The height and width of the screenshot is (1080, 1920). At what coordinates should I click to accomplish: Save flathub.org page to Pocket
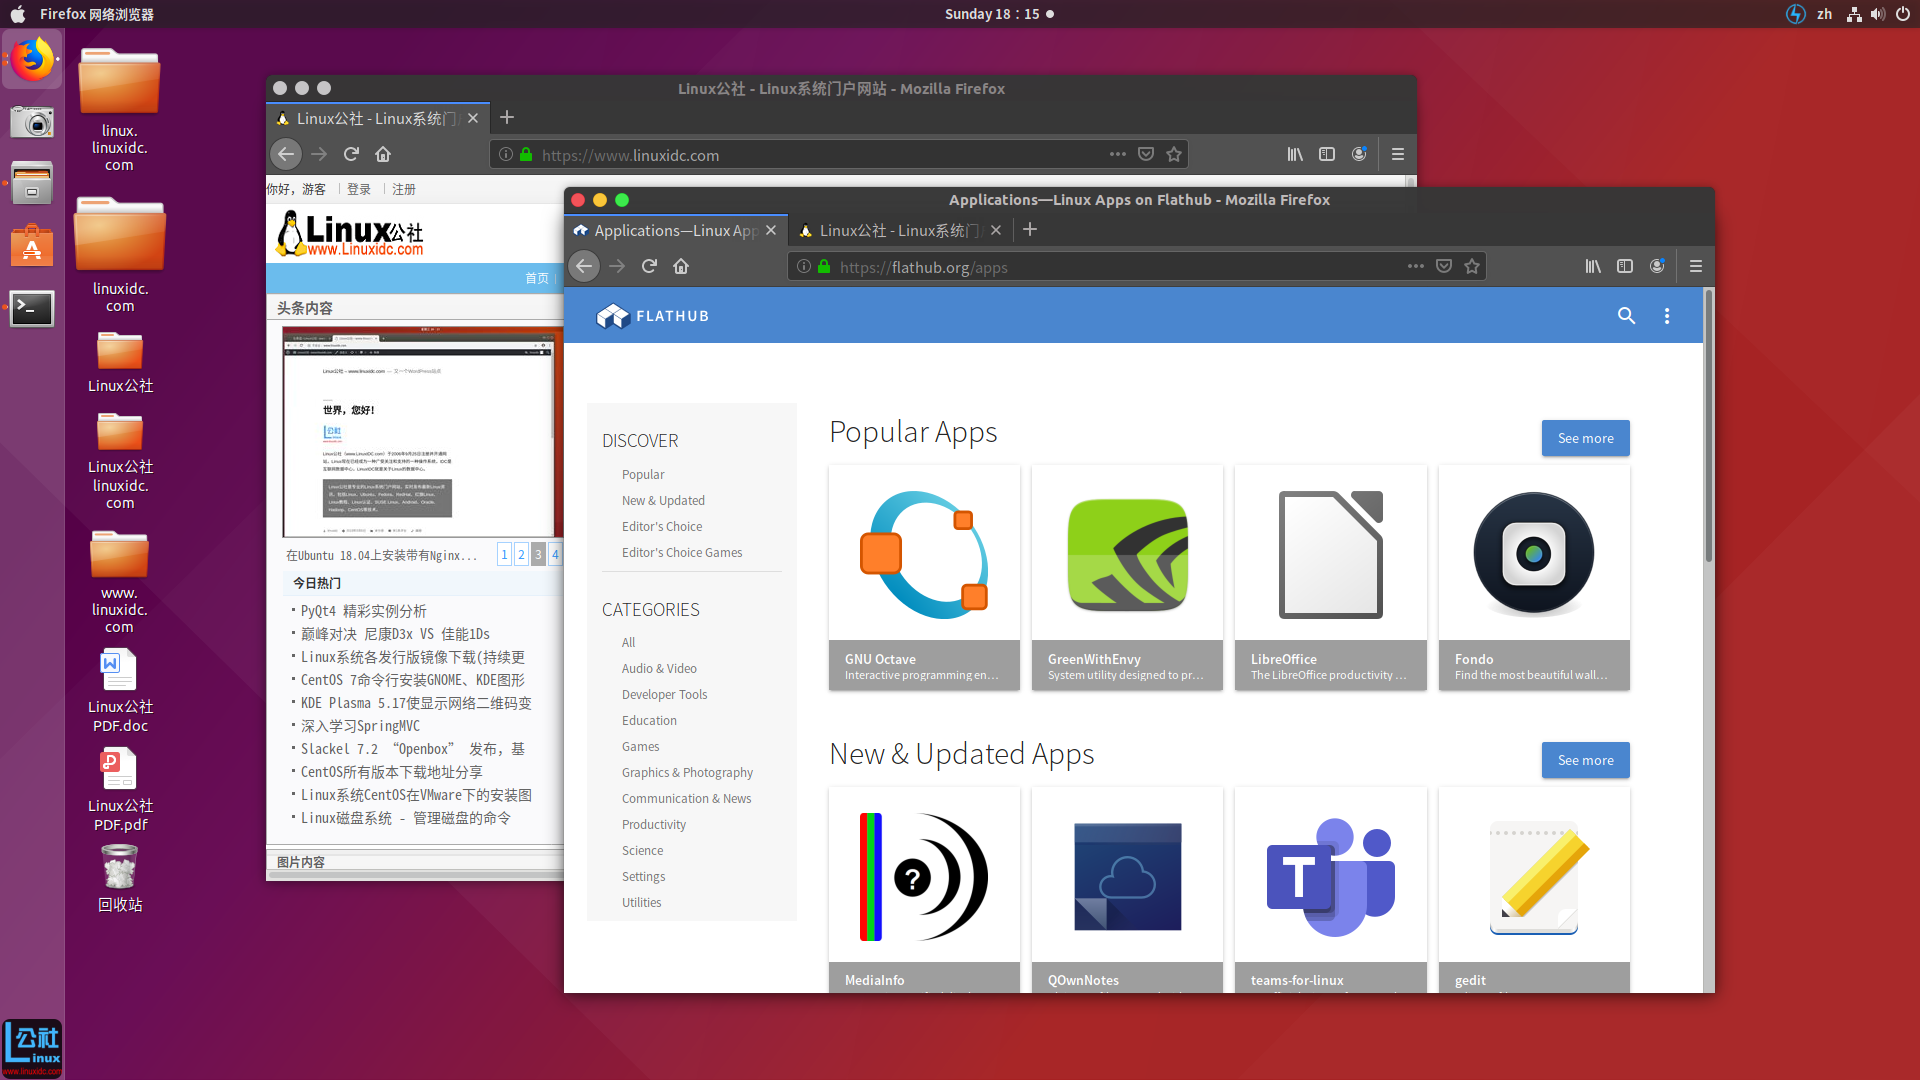pos(1444,266)
